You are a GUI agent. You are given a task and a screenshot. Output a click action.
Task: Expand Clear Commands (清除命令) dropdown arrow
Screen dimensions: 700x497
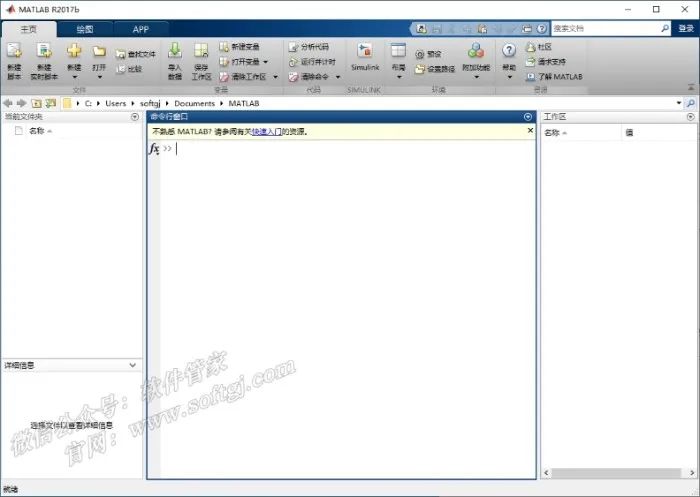pos(338,77)
